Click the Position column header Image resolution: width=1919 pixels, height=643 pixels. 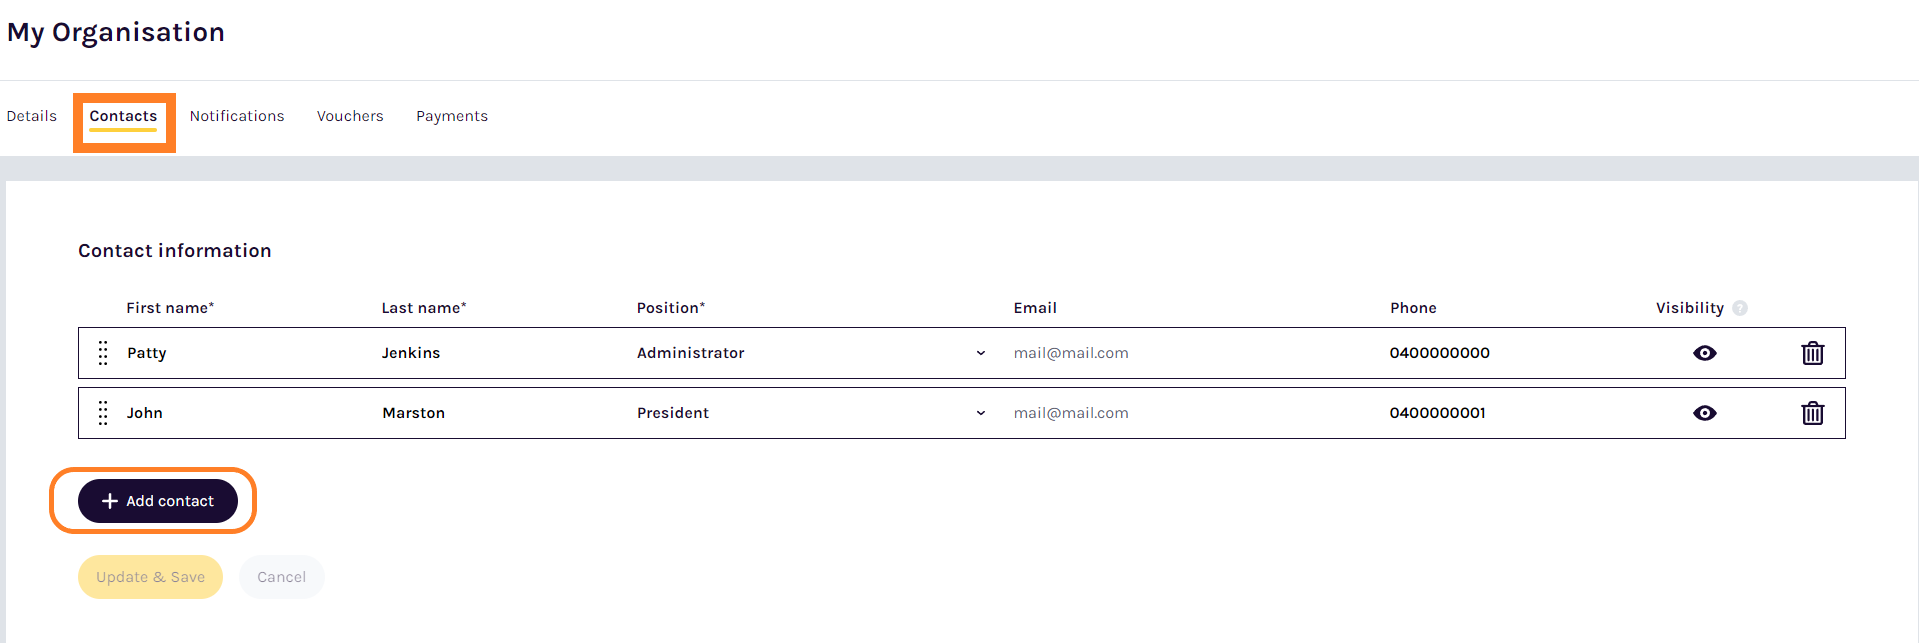(671, 308)
